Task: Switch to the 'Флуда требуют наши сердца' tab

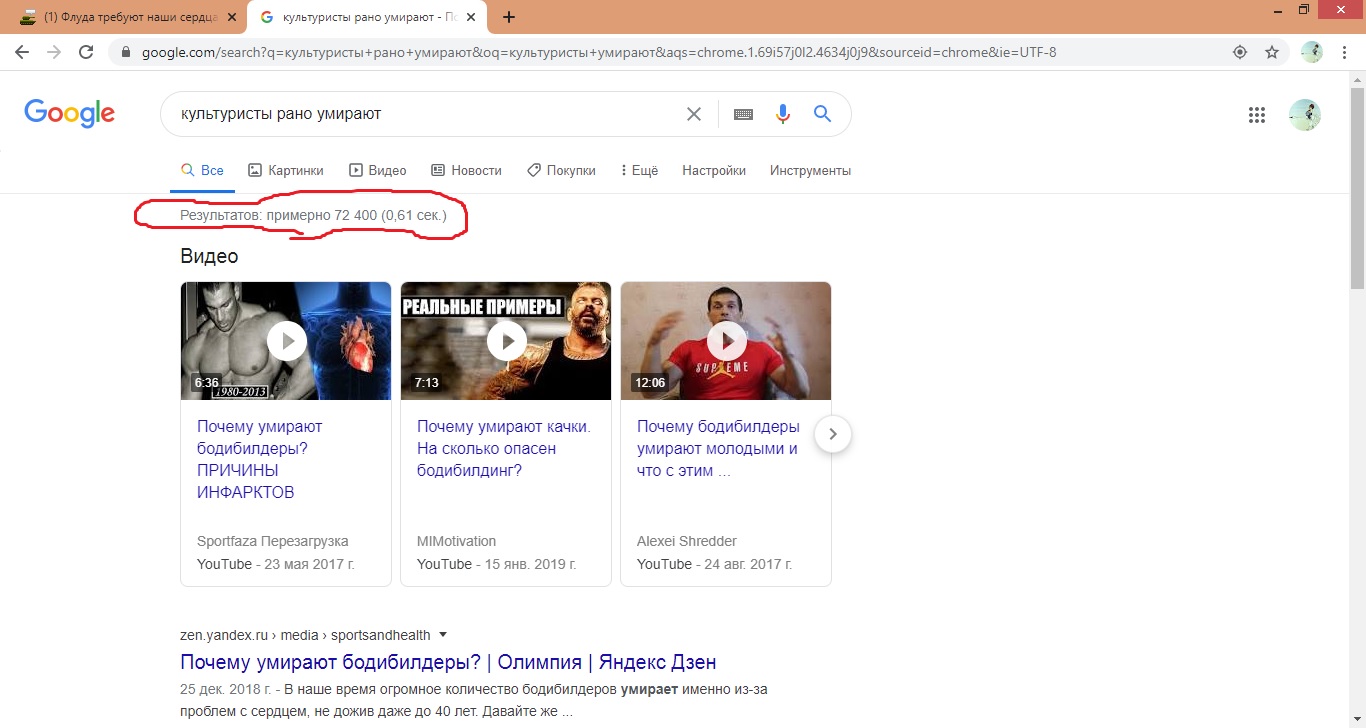Action: pyautogui.click(x=129, y=17)
